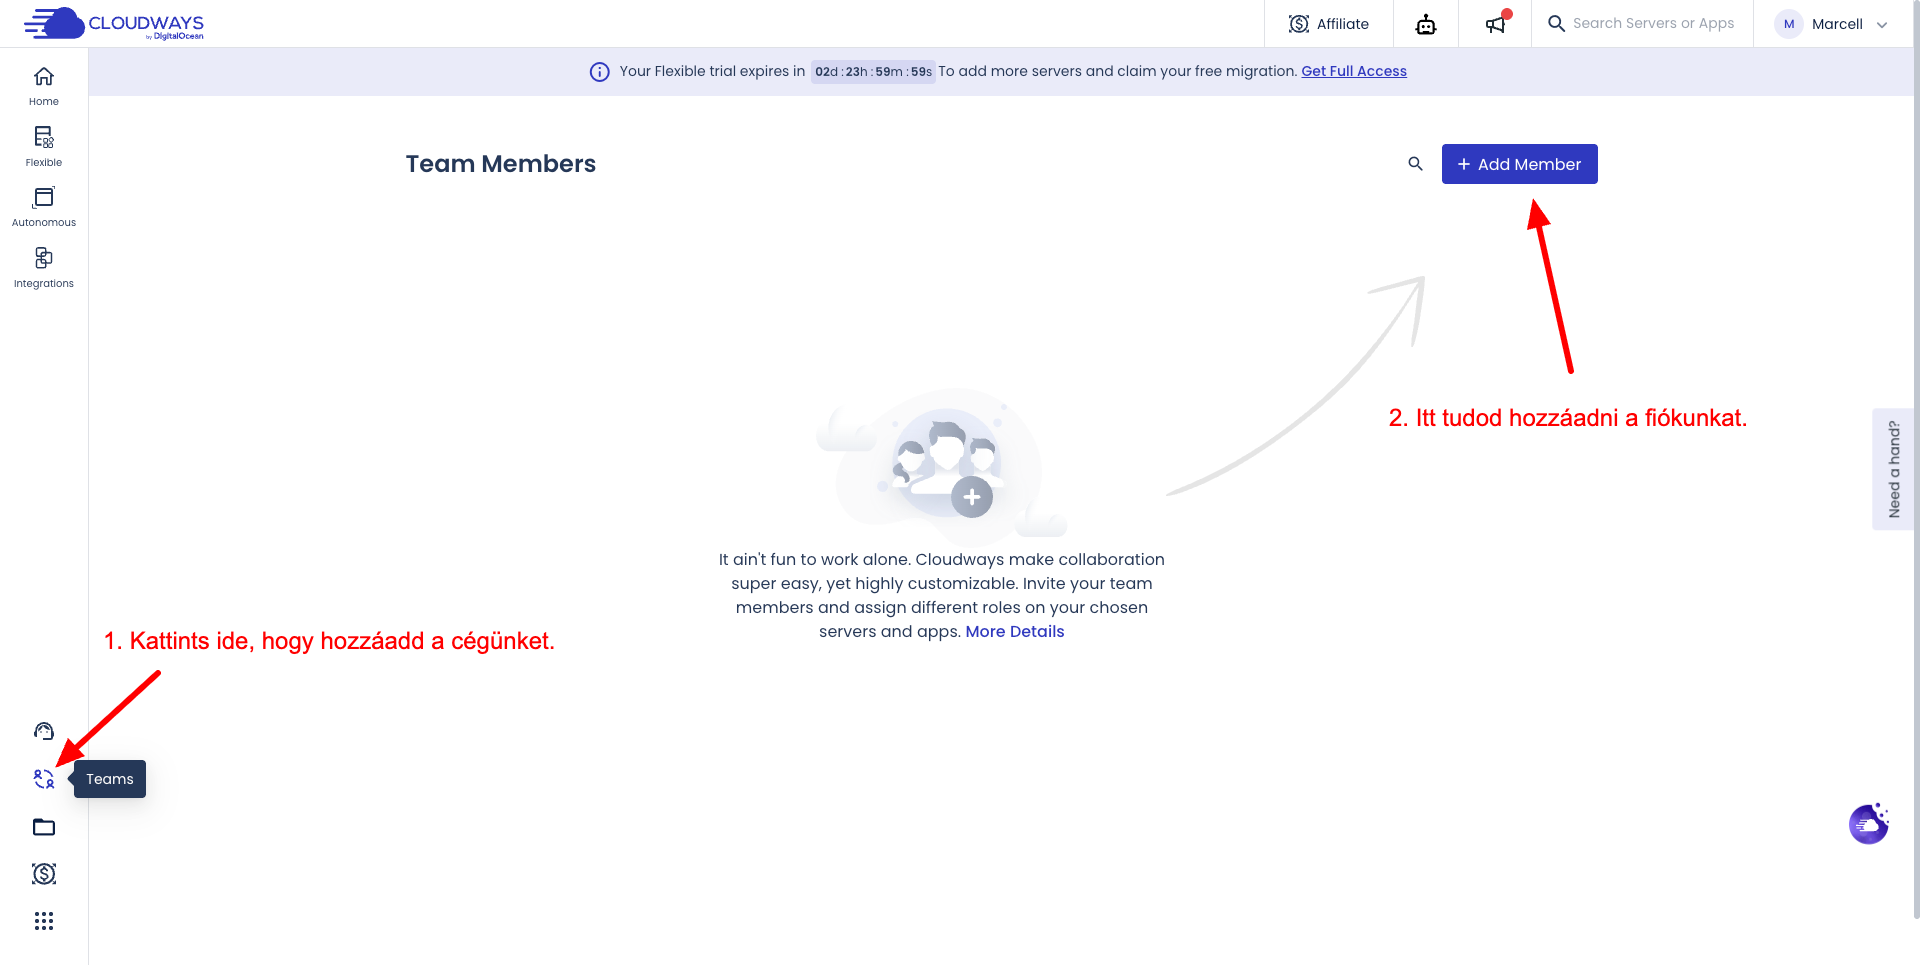Open the Autonomous section in sidebar
1920x965 pixels.
[44, 207]
